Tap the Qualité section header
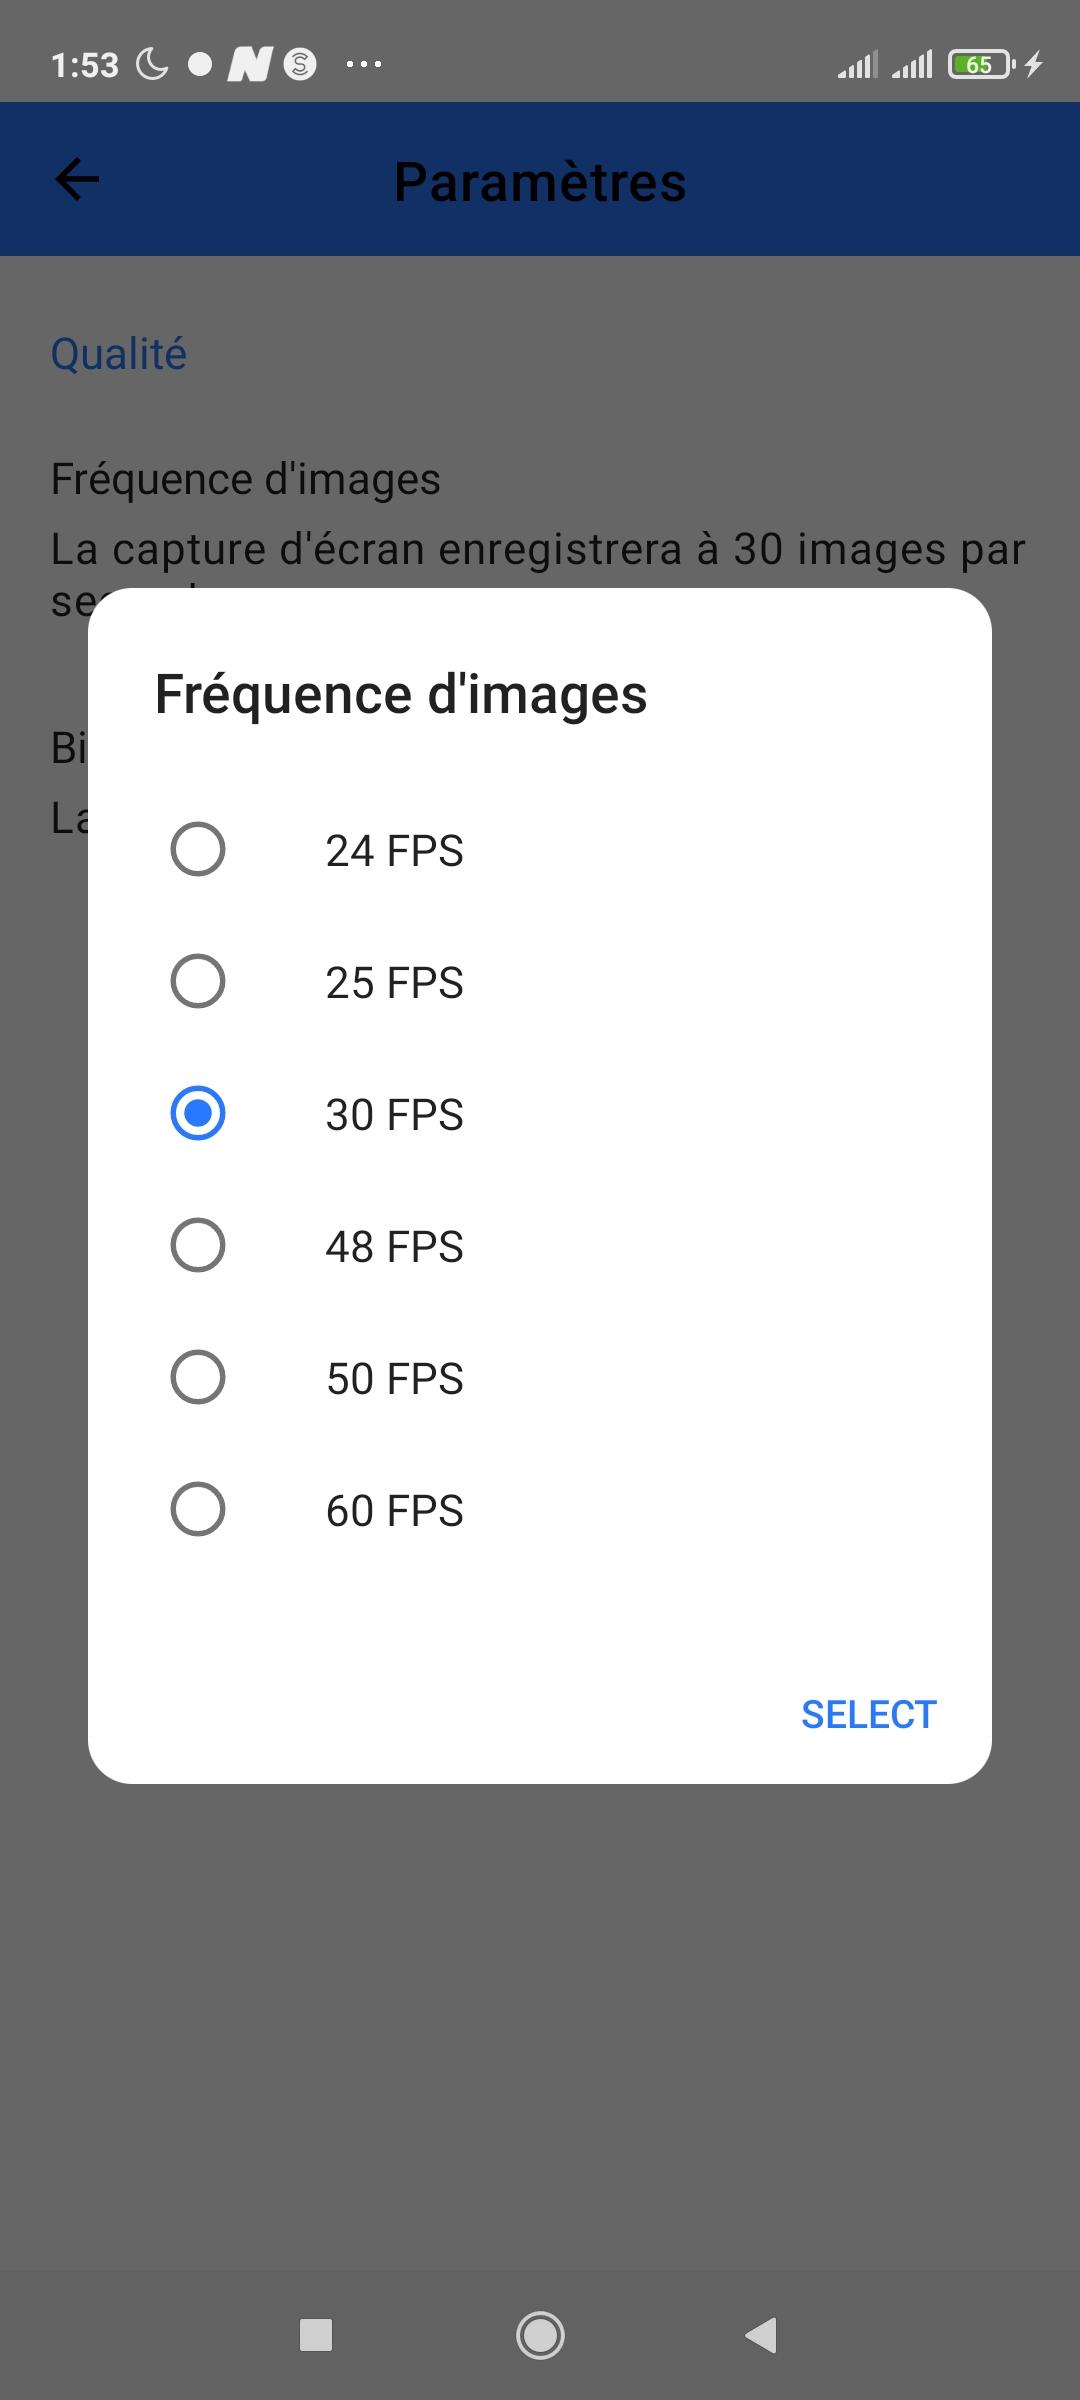The height and width of the screenshot is (2400, 1080). [x=119, y=354]
